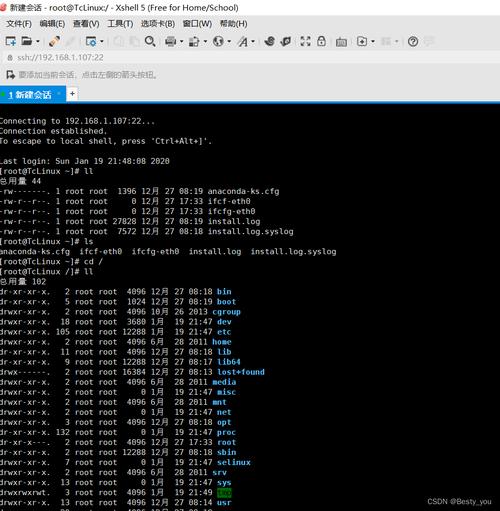Open the 工具(T) menu
This screenshot has width=500, height=511.
(120, 24)
